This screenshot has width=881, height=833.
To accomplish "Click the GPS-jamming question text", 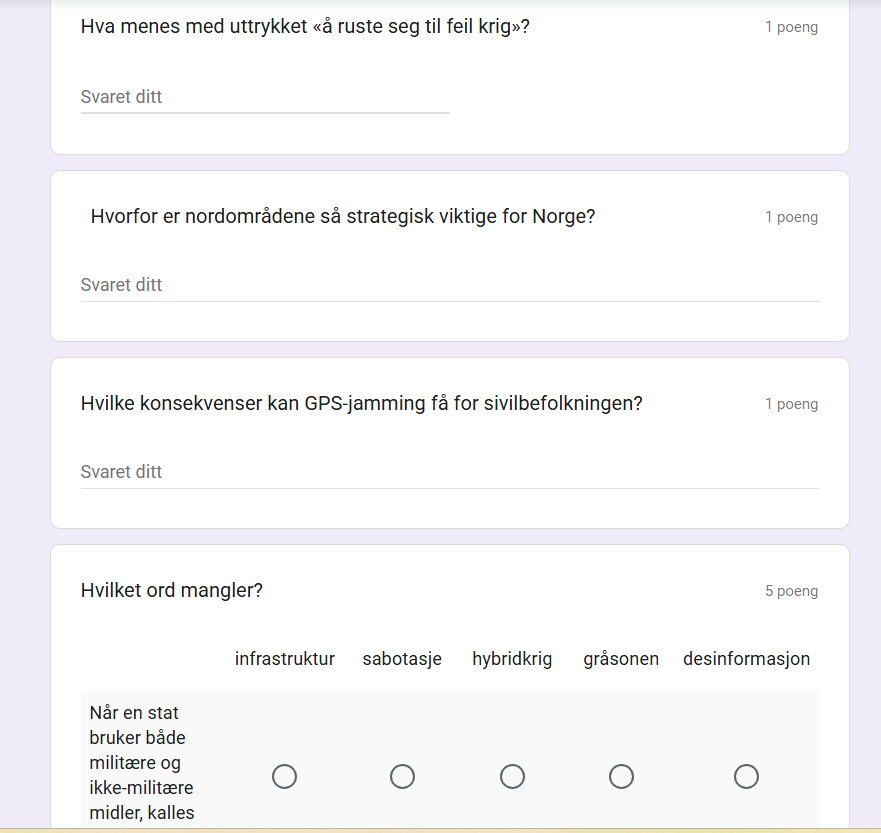I will (361, 404).
